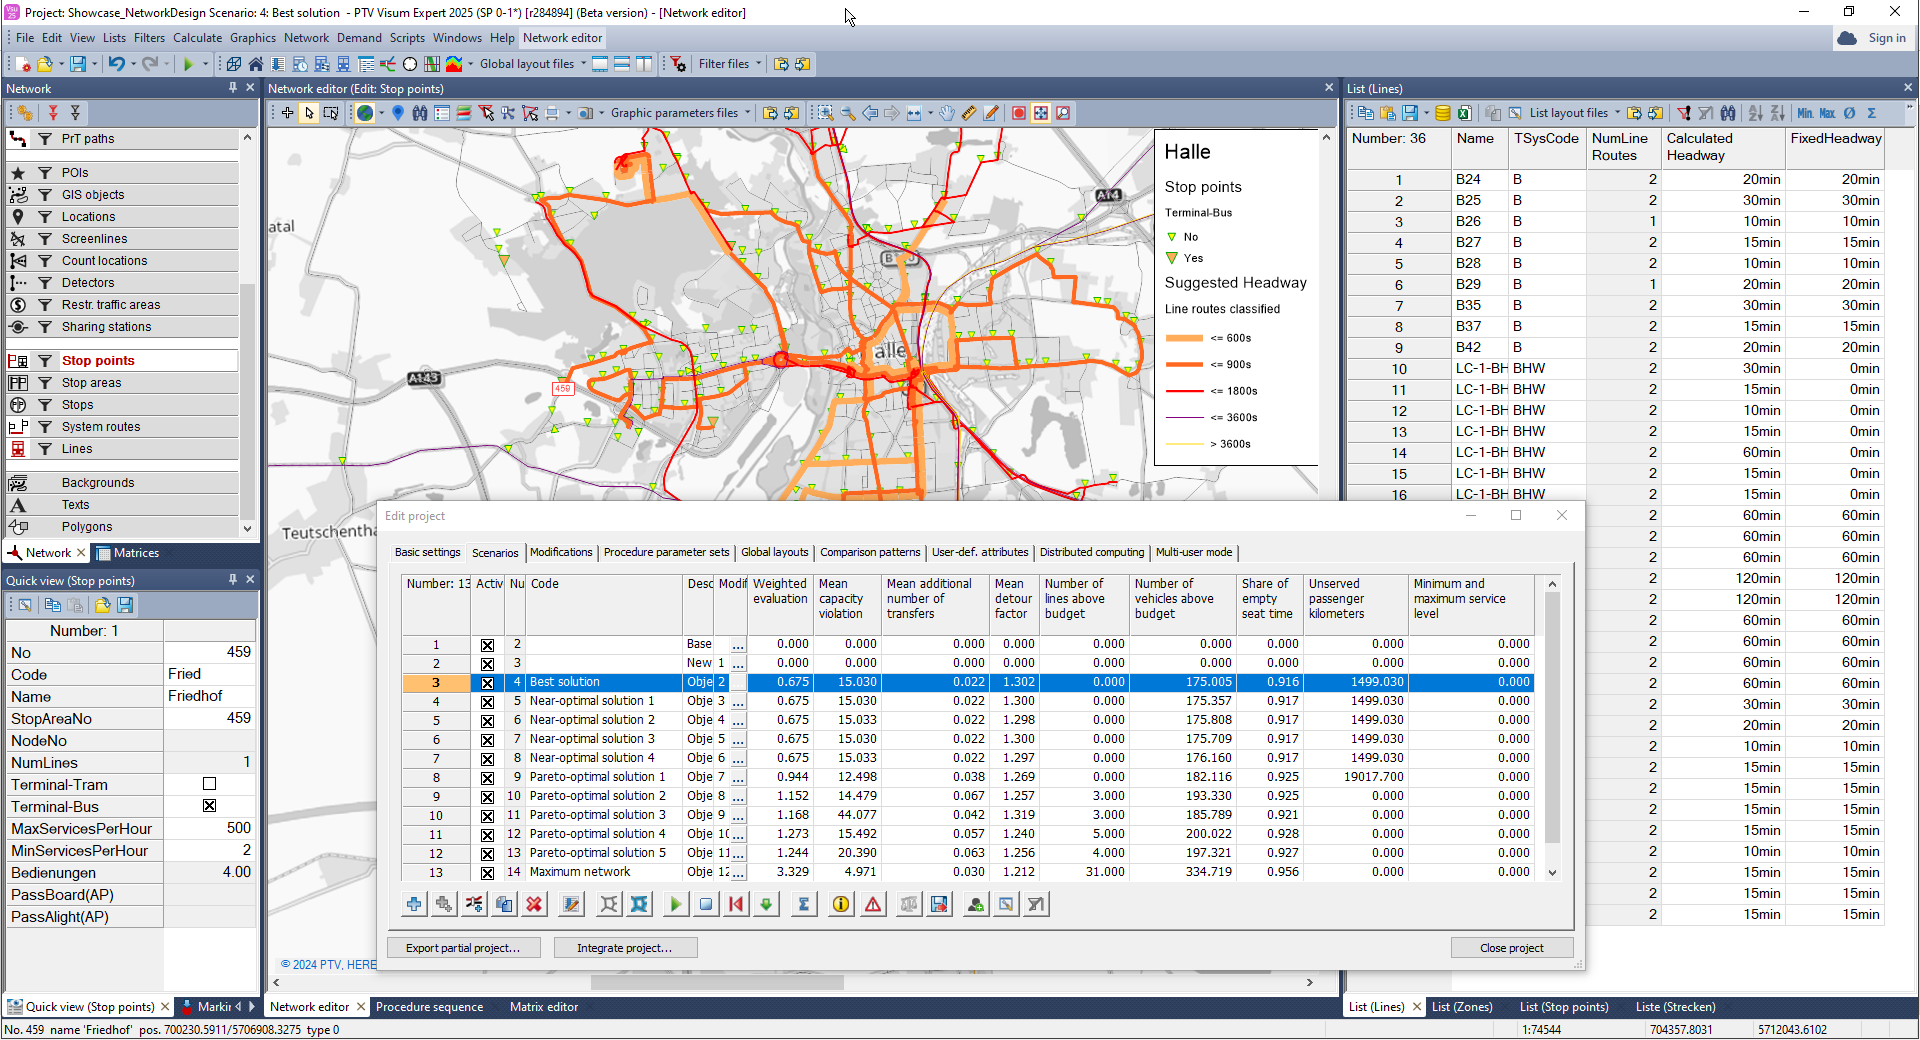This screenshot has height=1040, width=1920.
Task: Click the filter settings funnel-with-gear icon
Action: click(x=678, y=64)
